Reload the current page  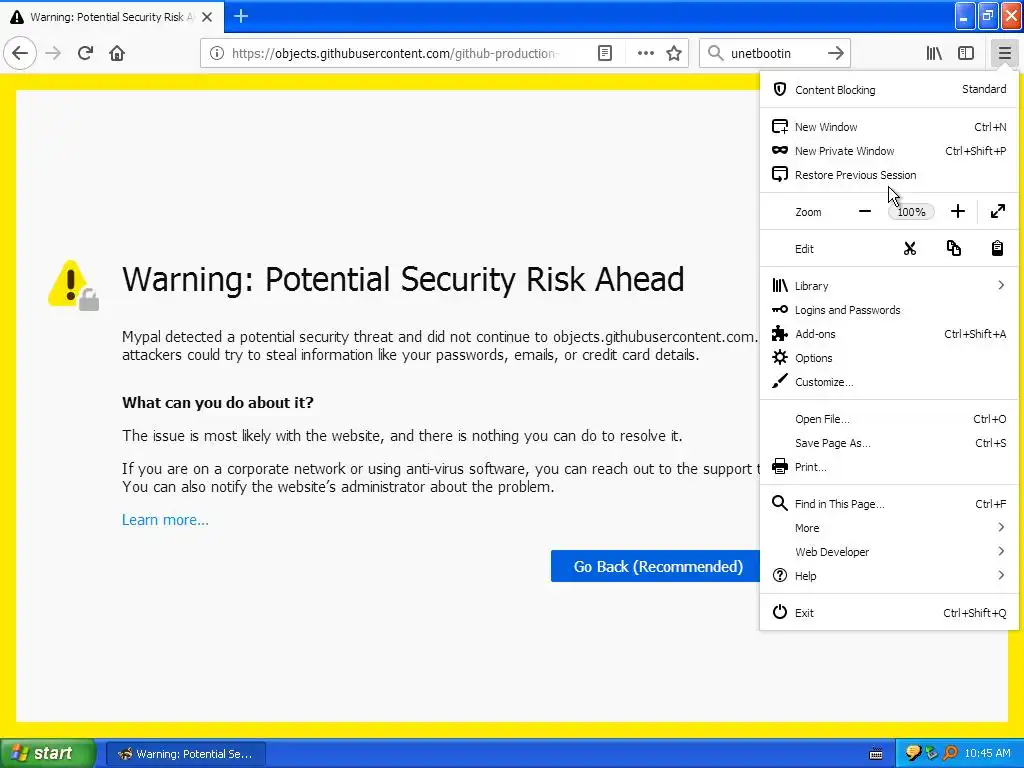point(85,53)
